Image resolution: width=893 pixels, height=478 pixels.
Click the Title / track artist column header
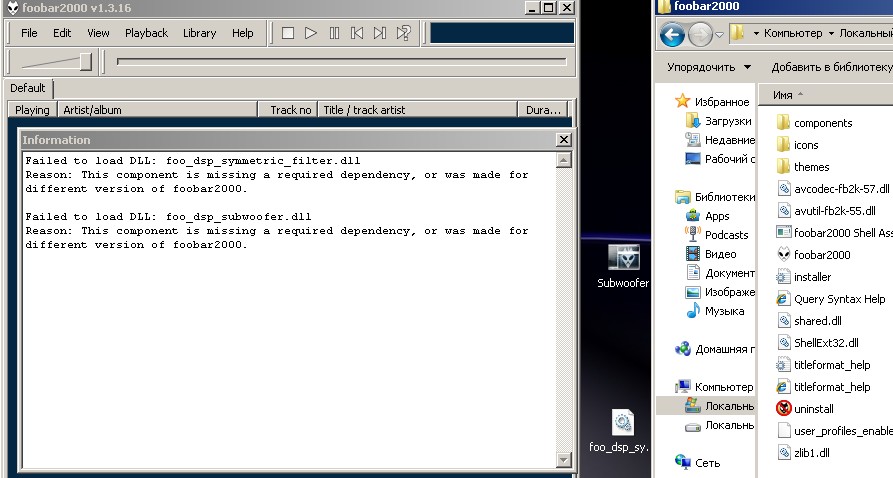pyautogui.click(x=418, y=110)
